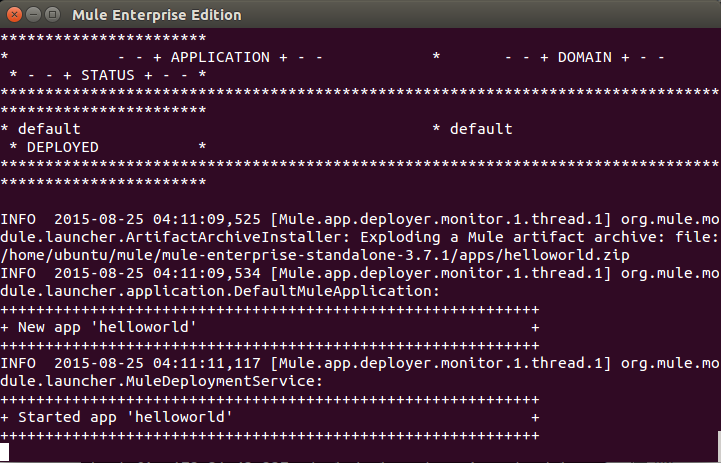The height and width of the screenshot is (463, 721).
Task: Maximize the Mule terminal window
Action: click(x=53, y=15)
